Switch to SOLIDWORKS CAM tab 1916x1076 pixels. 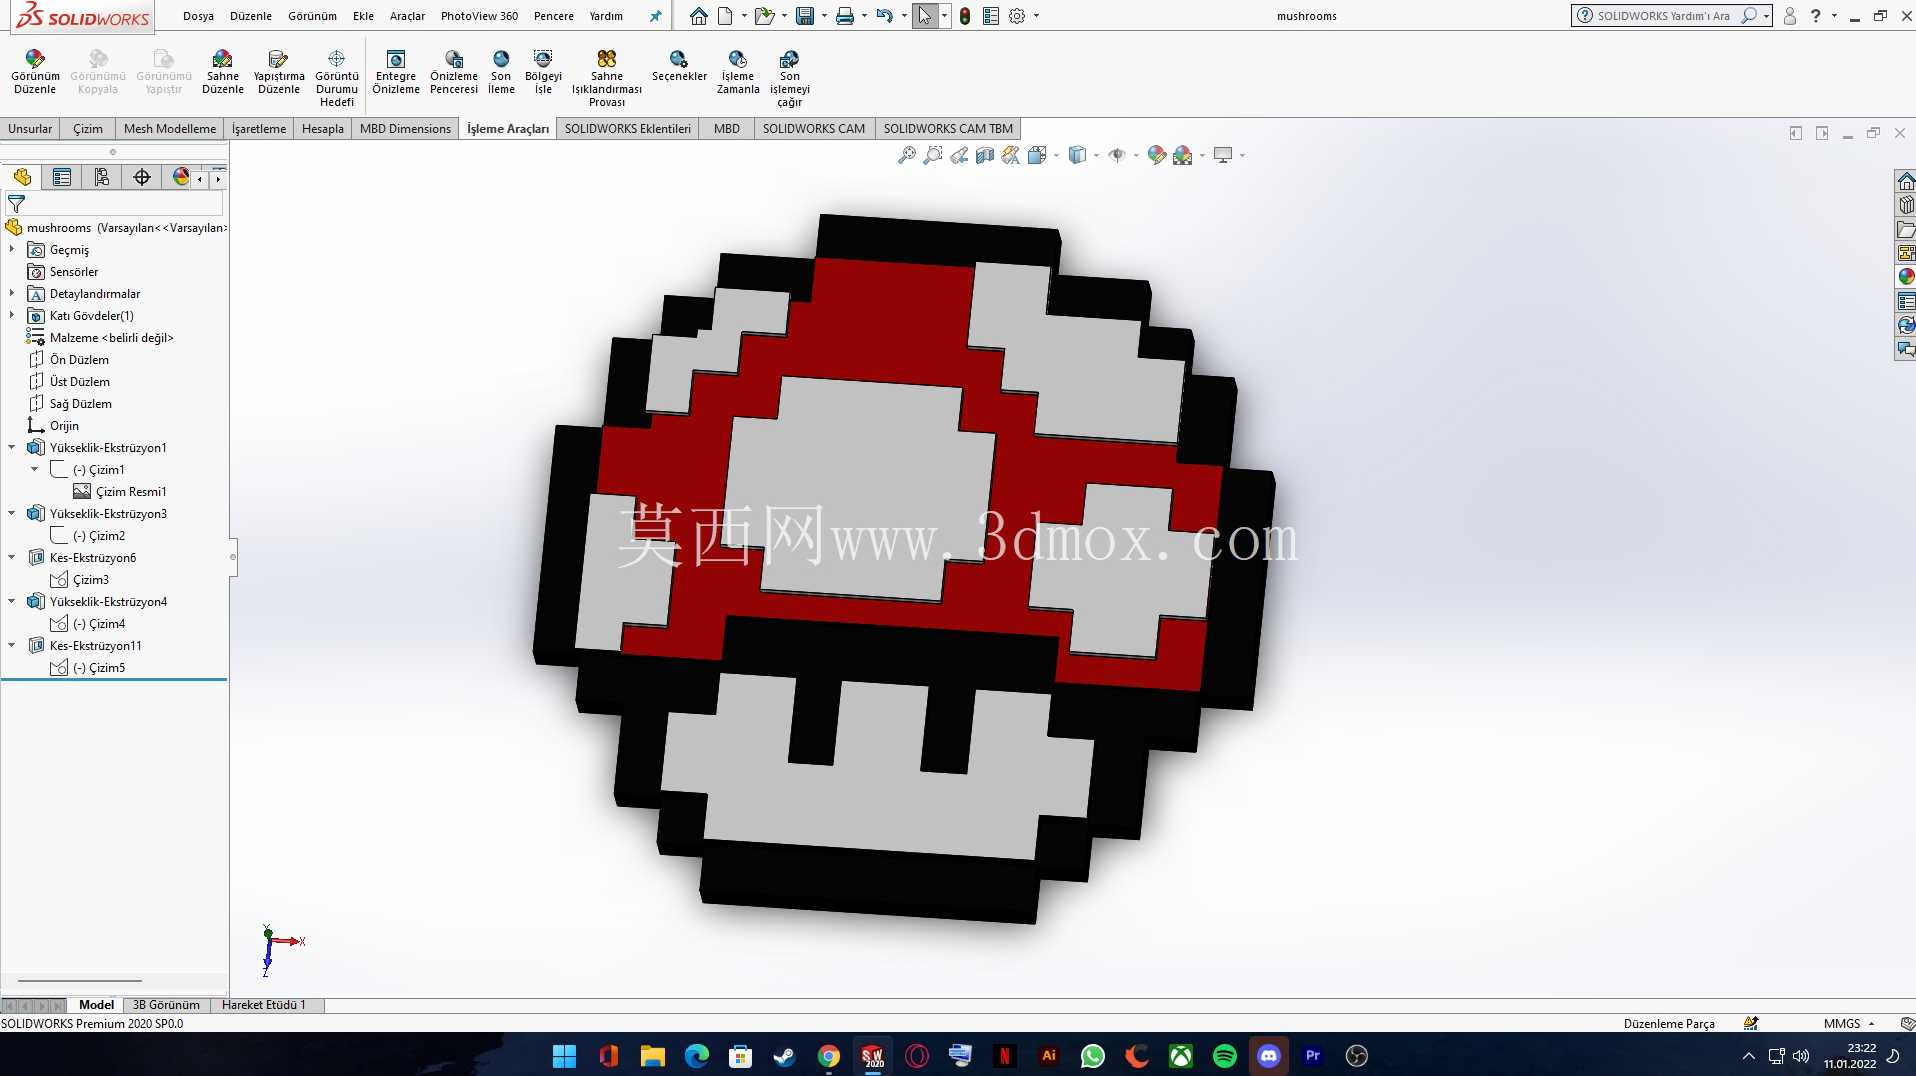[x=813, y=128]
